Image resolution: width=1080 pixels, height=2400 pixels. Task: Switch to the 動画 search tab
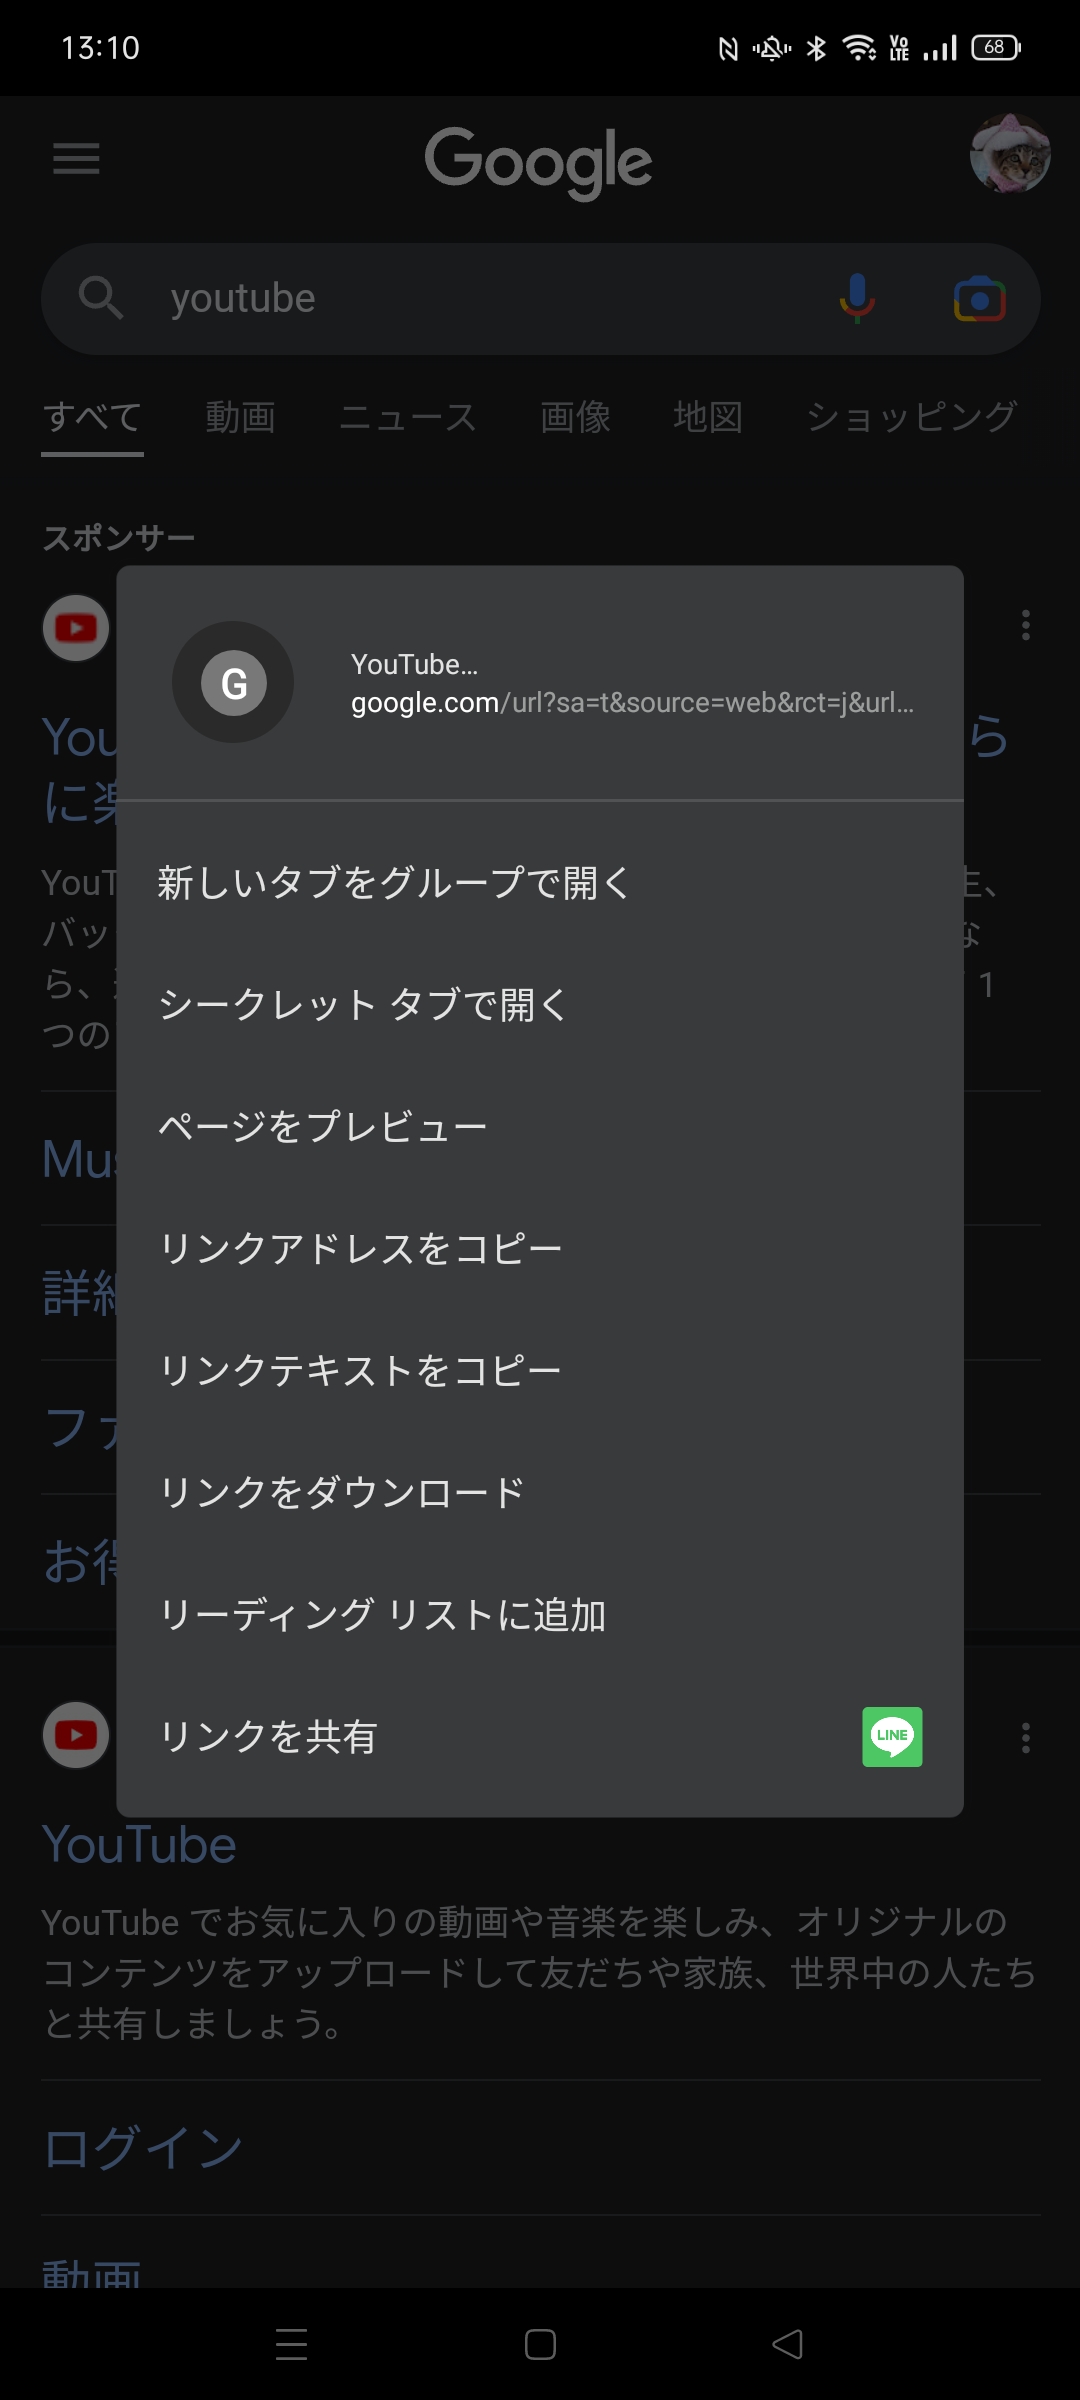click(x=240, y=417)
